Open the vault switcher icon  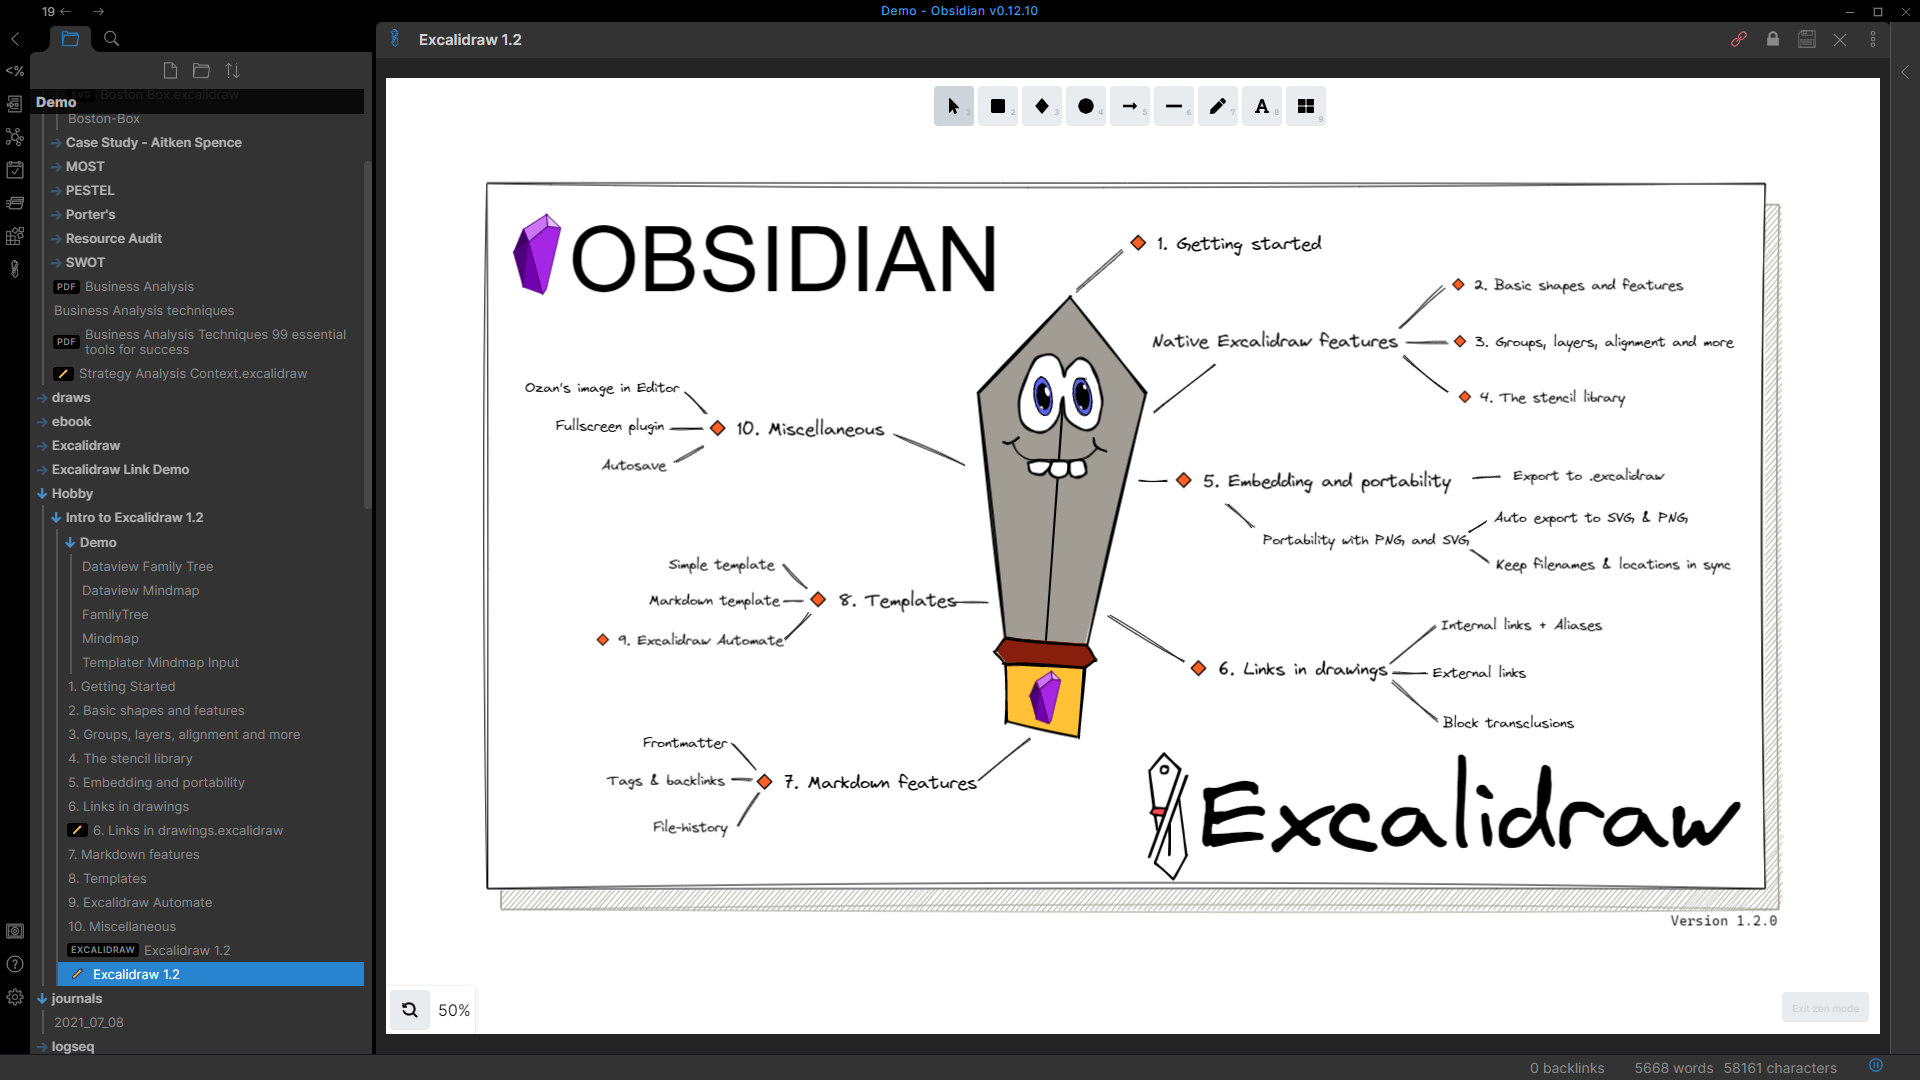coord(15,931)
